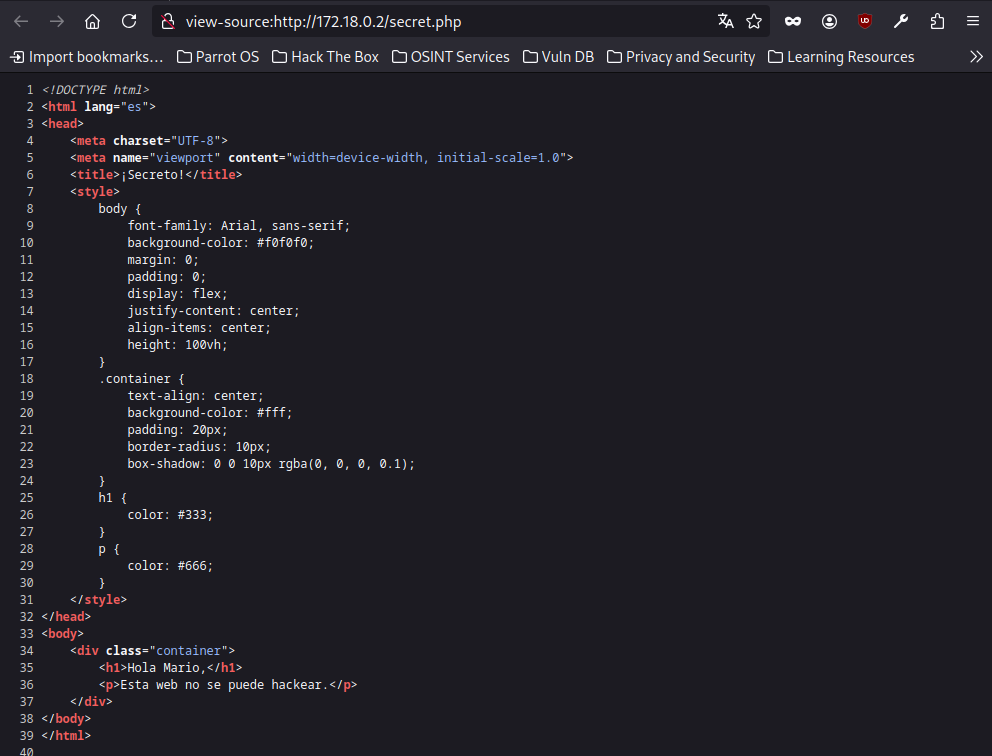Image resolution: width=992 pixels, height=756 pixels.
Task: Open the hamburger application menu
Action: click(x=972, y=21)
